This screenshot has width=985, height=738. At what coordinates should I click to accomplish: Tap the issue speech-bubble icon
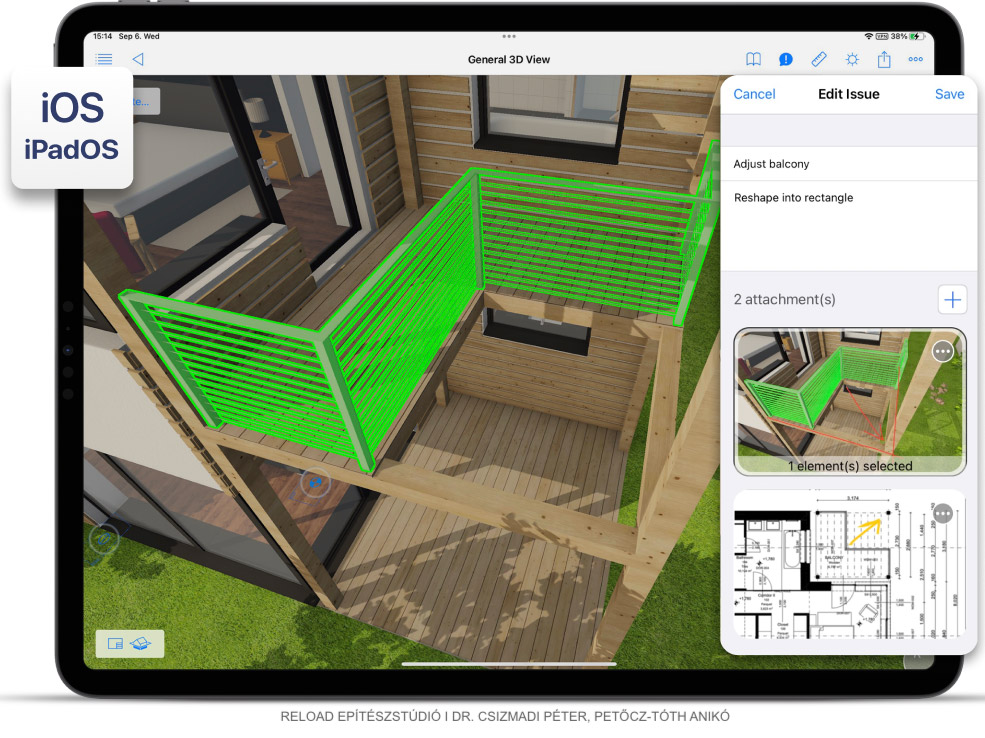(x=786, y=60)
